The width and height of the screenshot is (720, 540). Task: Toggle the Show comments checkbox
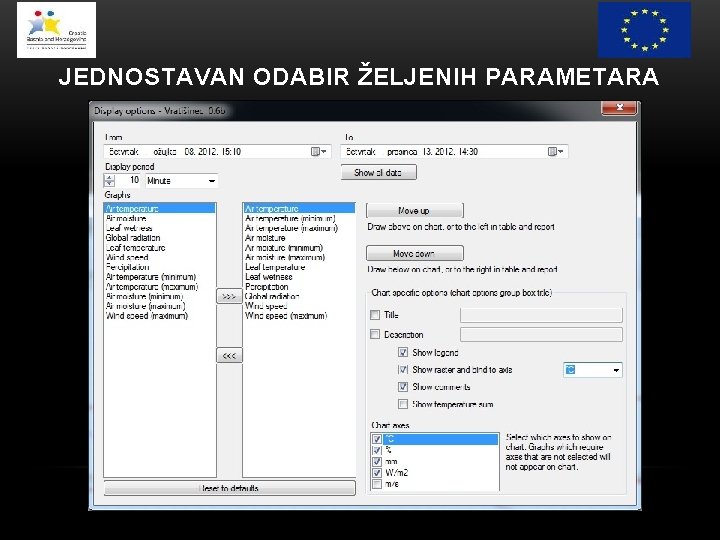point(403,387)
